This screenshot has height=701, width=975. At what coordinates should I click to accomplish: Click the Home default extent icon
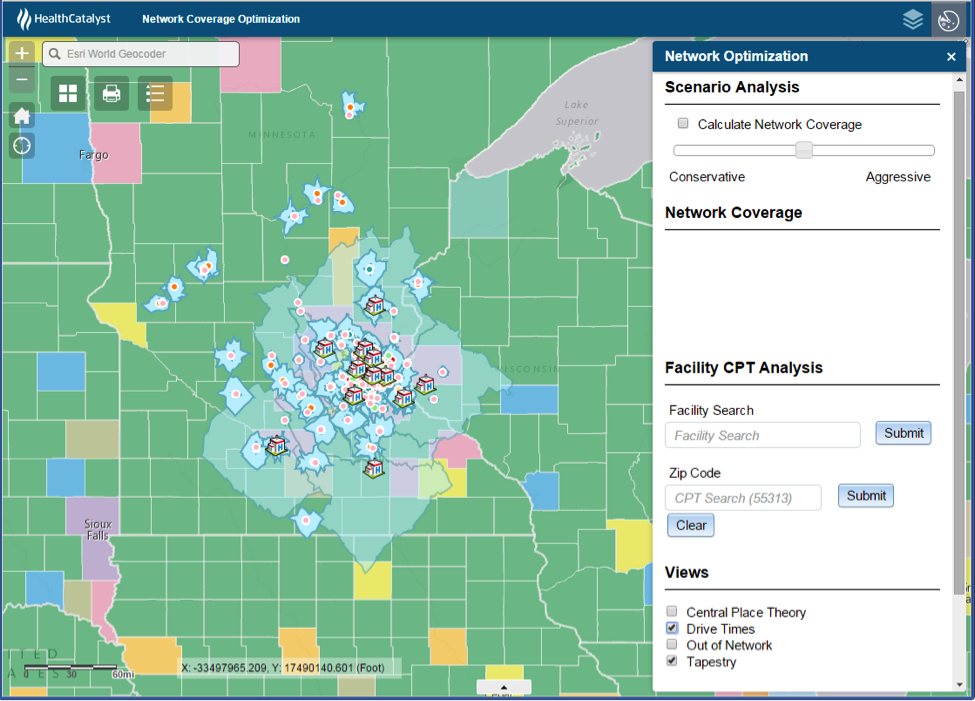point(21,115)
